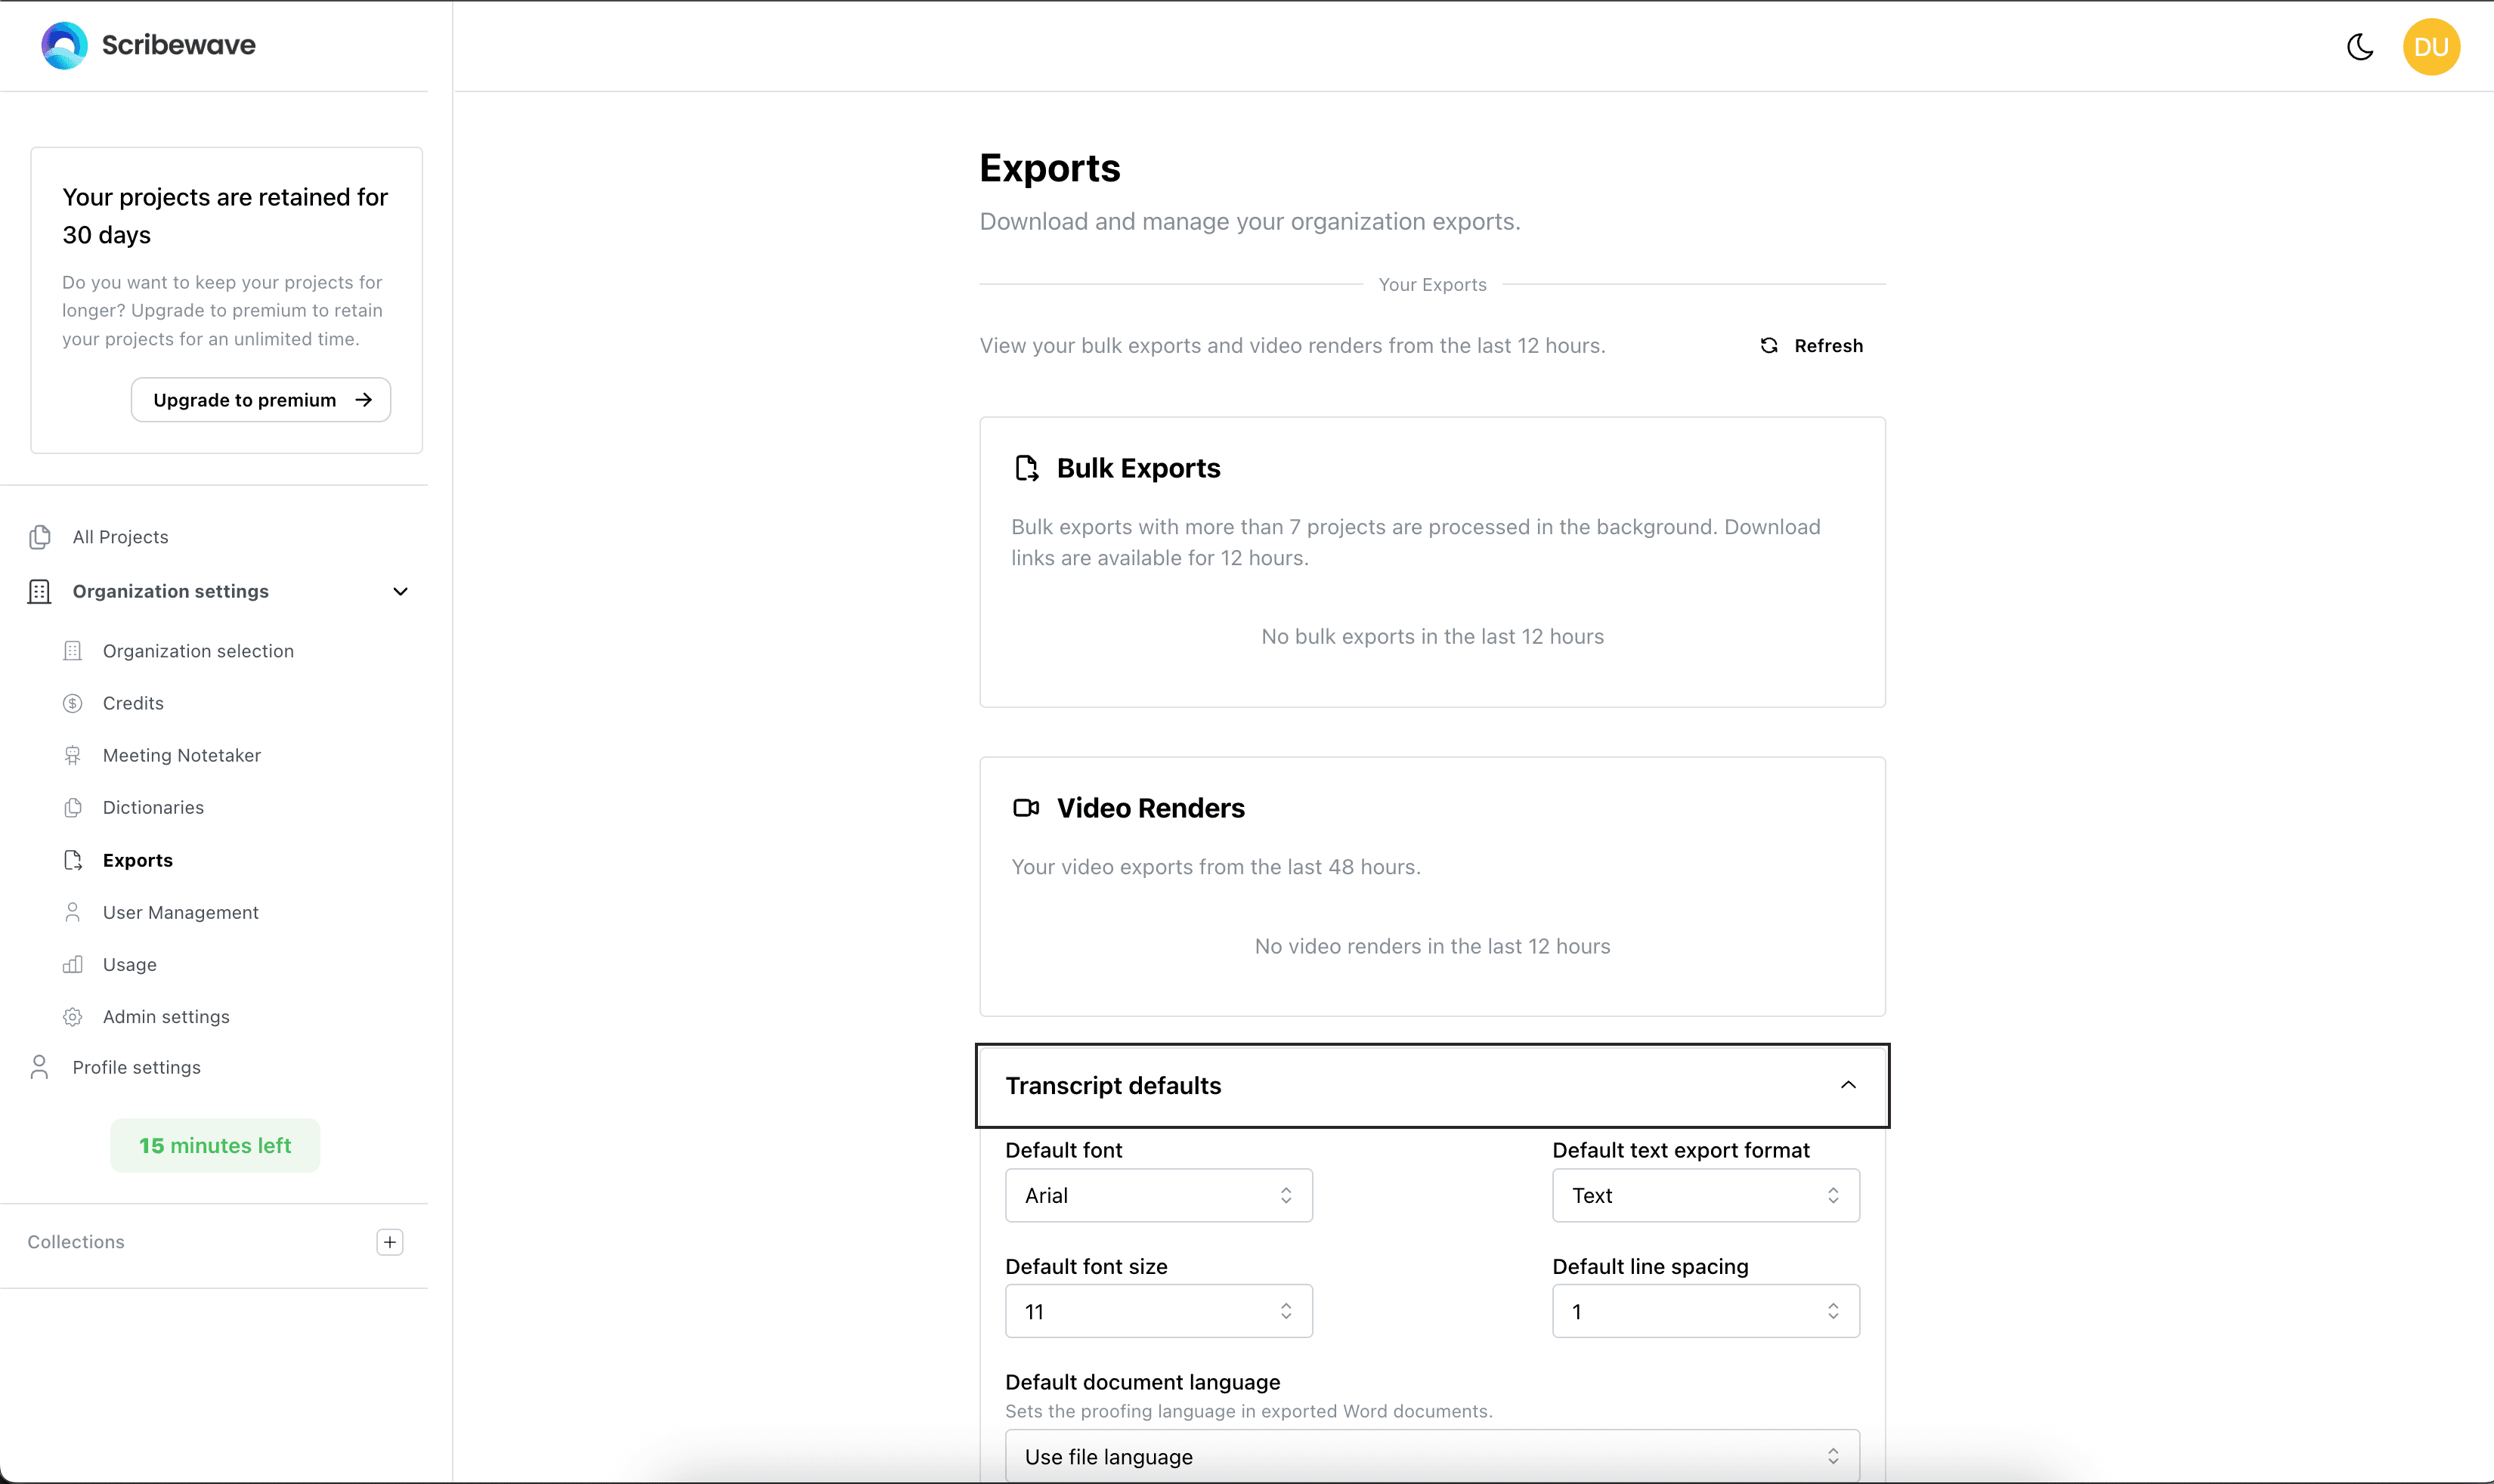Click the Upgrade to premium button
This screenshot has height=1484, width=2494.
[x=260, y=399]
